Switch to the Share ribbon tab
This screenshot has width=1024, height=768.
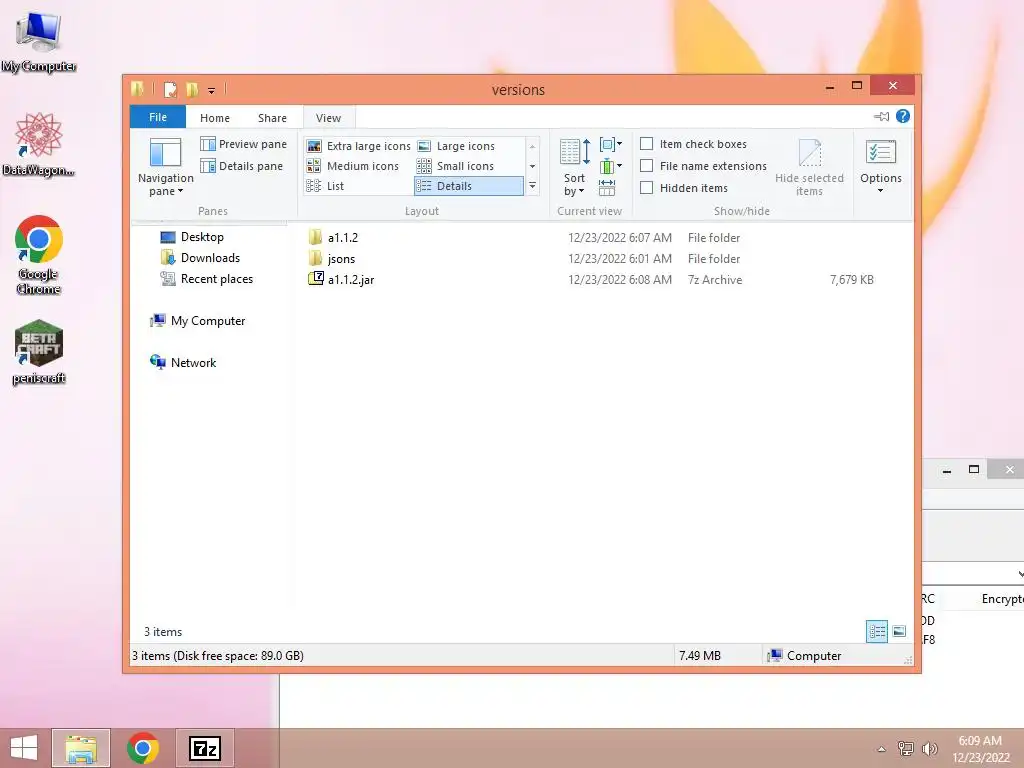coord(272,118)
